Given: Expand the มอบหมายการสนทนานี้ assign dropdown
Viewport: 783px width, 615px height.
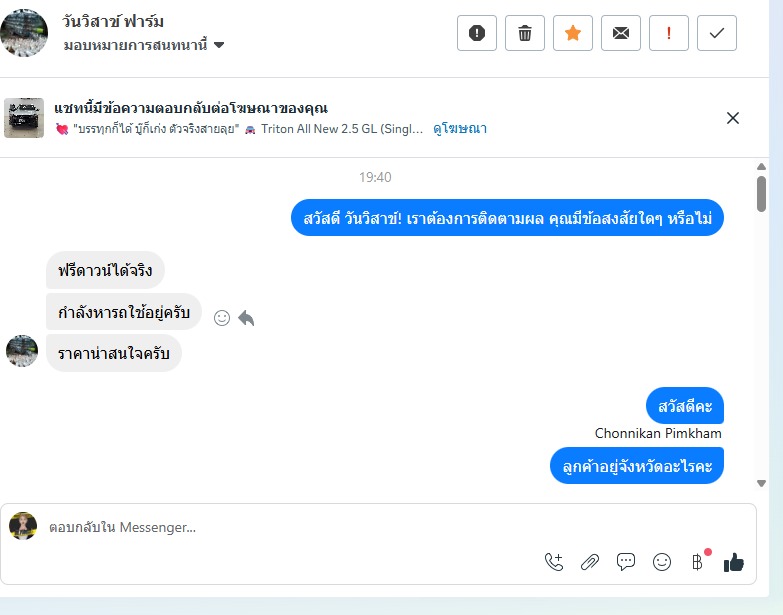Looking at the screenshot, I should [144, 45].
